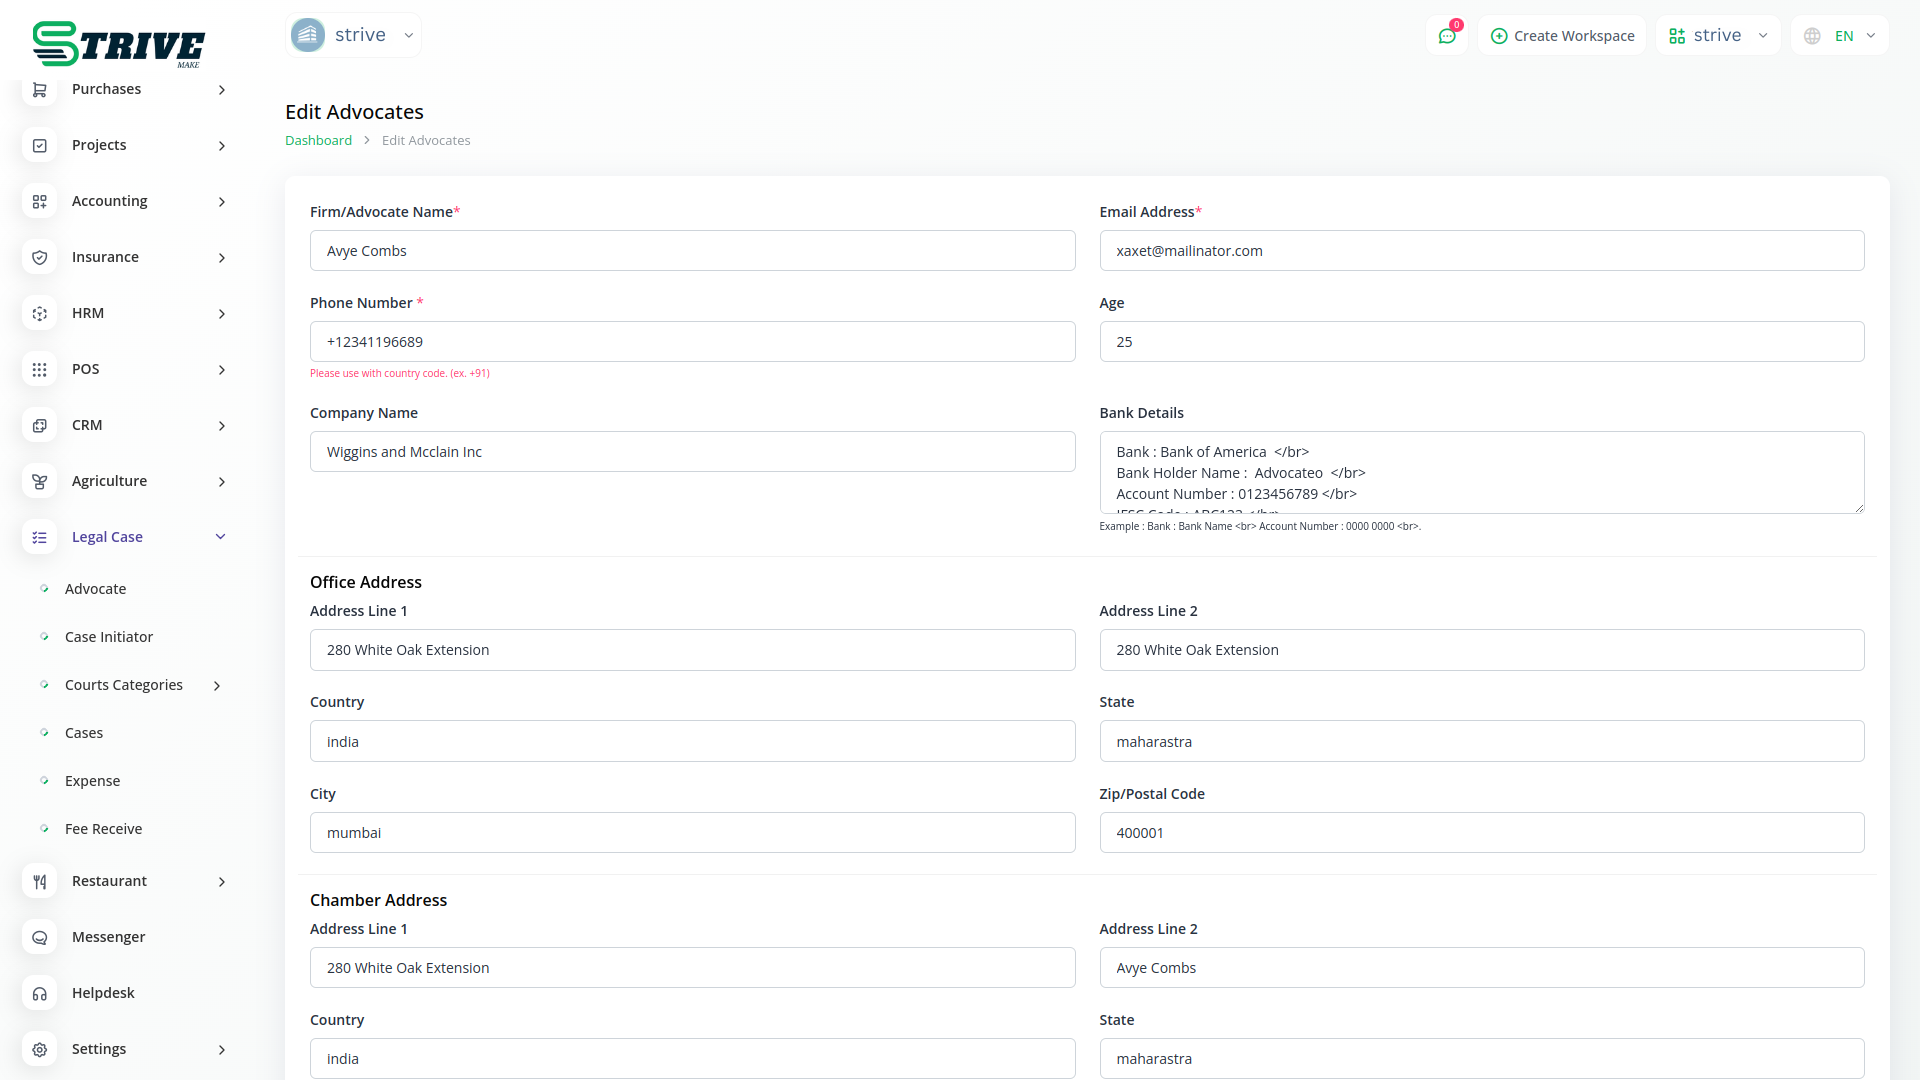Select the Fee Receive menu item
This screenshot has width=1920, height=1080.
coord(103,829)
